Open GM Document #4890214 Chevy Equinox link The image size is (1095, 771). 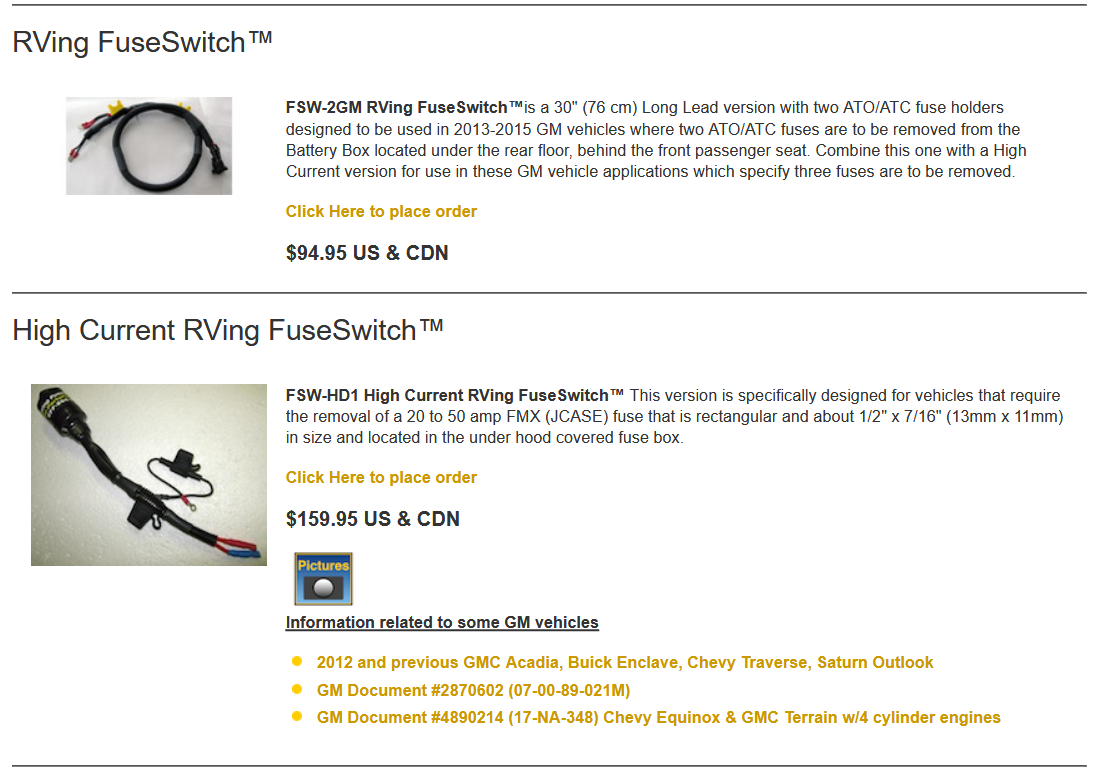[x=659, y=717]
